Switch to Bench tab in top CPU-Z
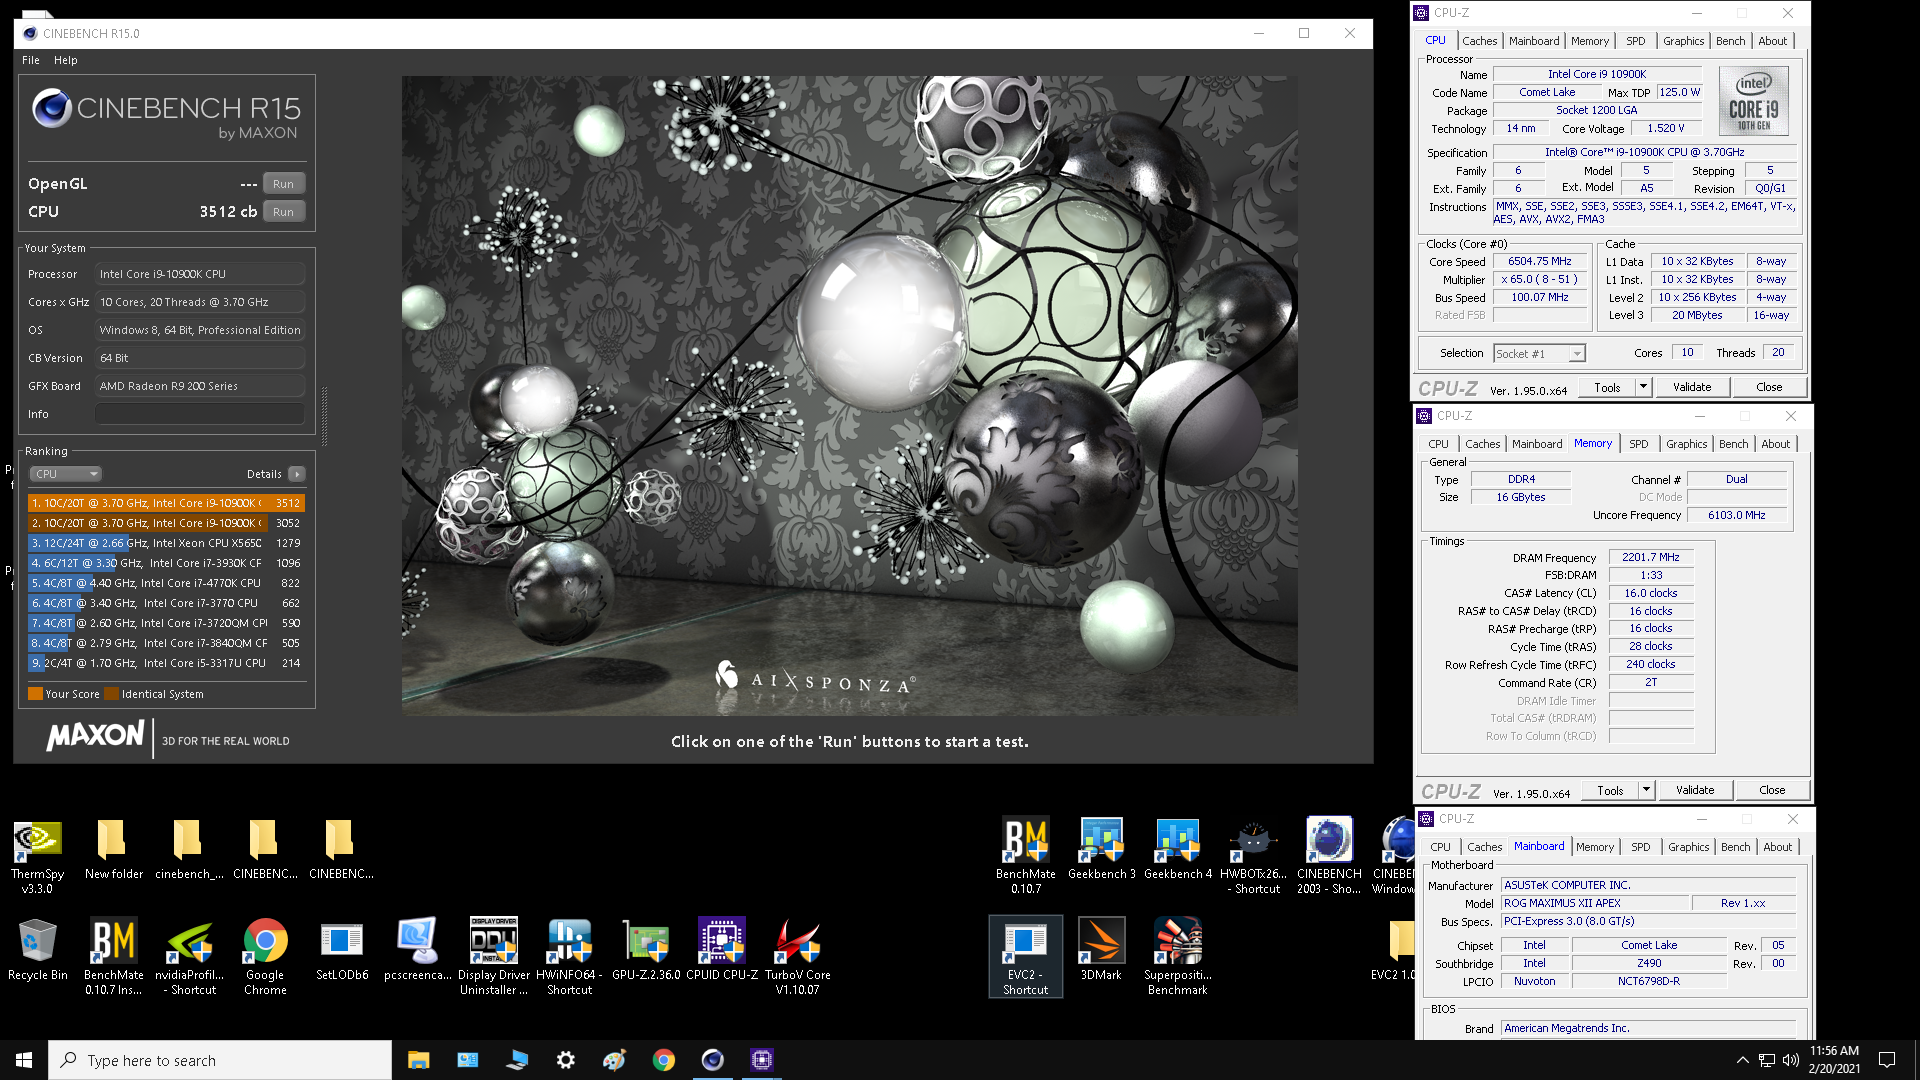The height and width of the screenshot is (1080, 1920). pos(1730,41)
